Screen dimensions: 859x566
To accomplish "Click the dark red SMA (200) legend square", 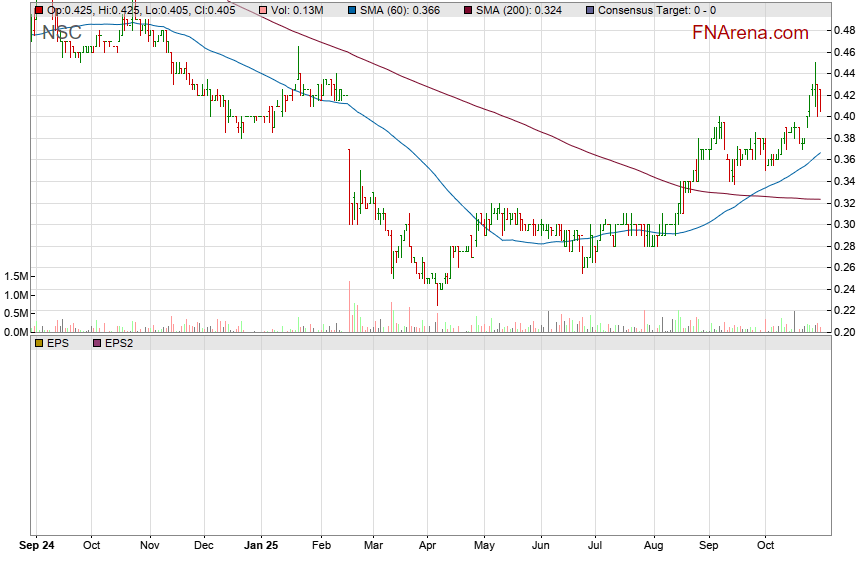I will tap(467, 10).
